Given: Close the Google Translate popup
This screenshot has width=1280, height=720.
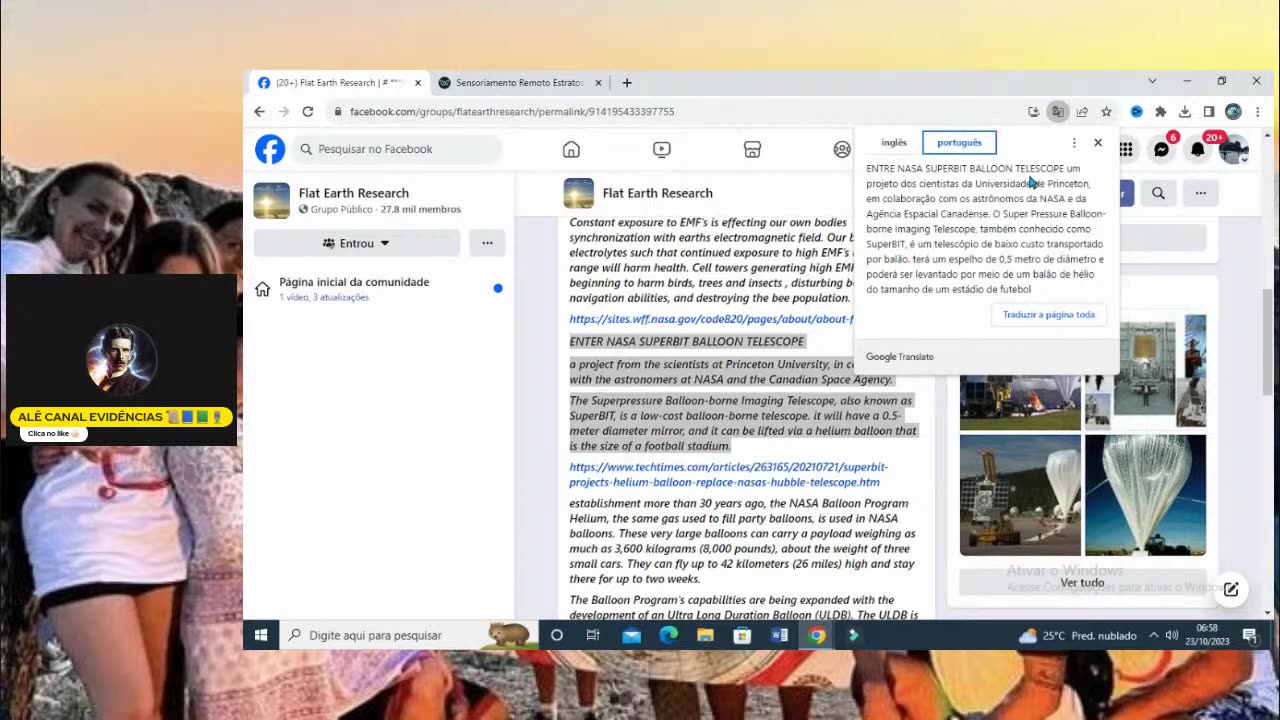Looking at the screenshot, I should tap(1098, 142).
